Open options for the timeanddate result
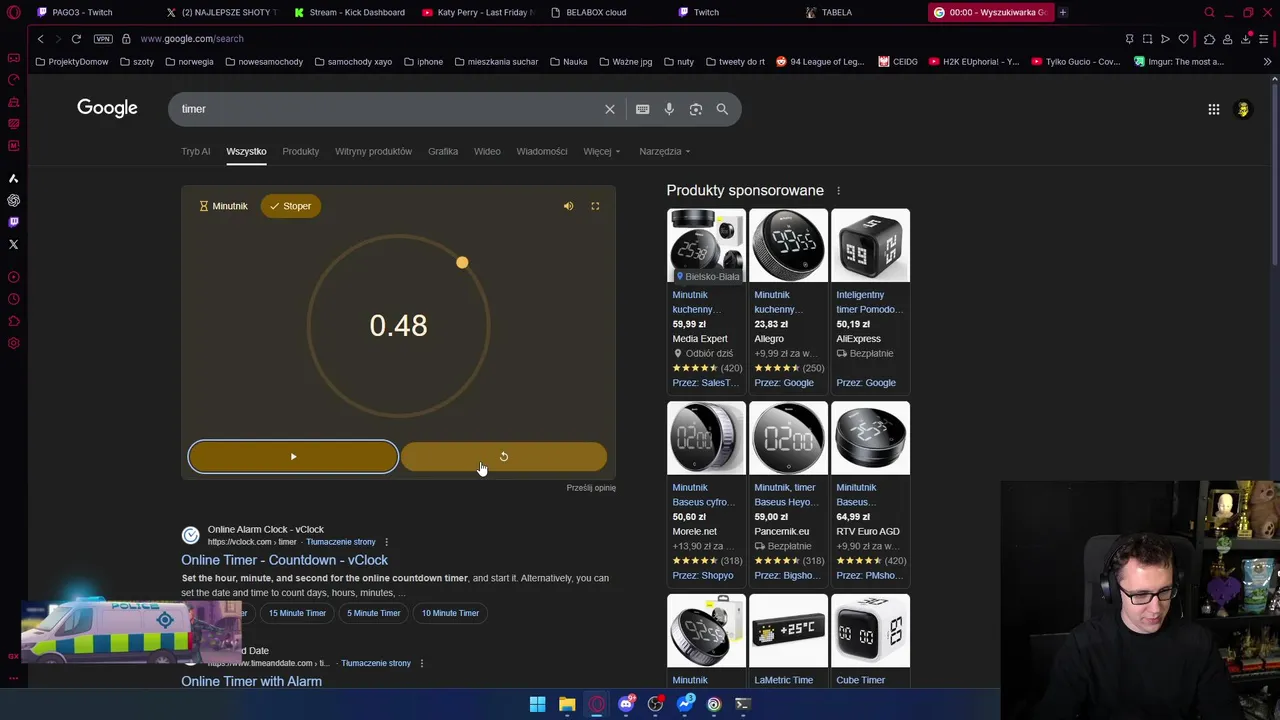1280x720 pixels. tap(422, 663)
